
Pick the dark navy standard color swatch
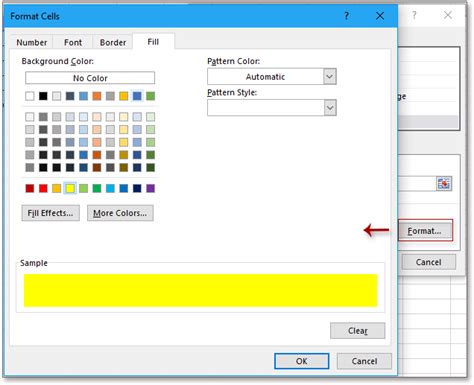pos(137,188)
